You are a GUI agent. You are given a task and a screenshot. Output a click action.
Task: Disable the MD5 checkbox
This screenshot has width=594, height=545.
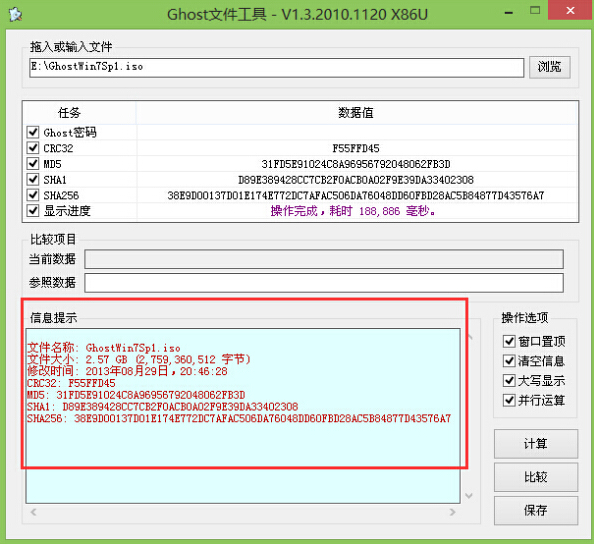[x=33, y=164]
